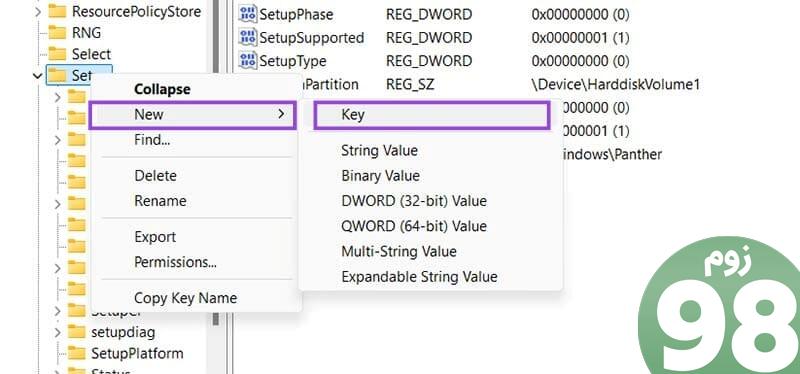Click SetupType data 0x00000000 (0)
This screenshot has width=800, height=374.
pyautogui.click(x=580, y=61)
